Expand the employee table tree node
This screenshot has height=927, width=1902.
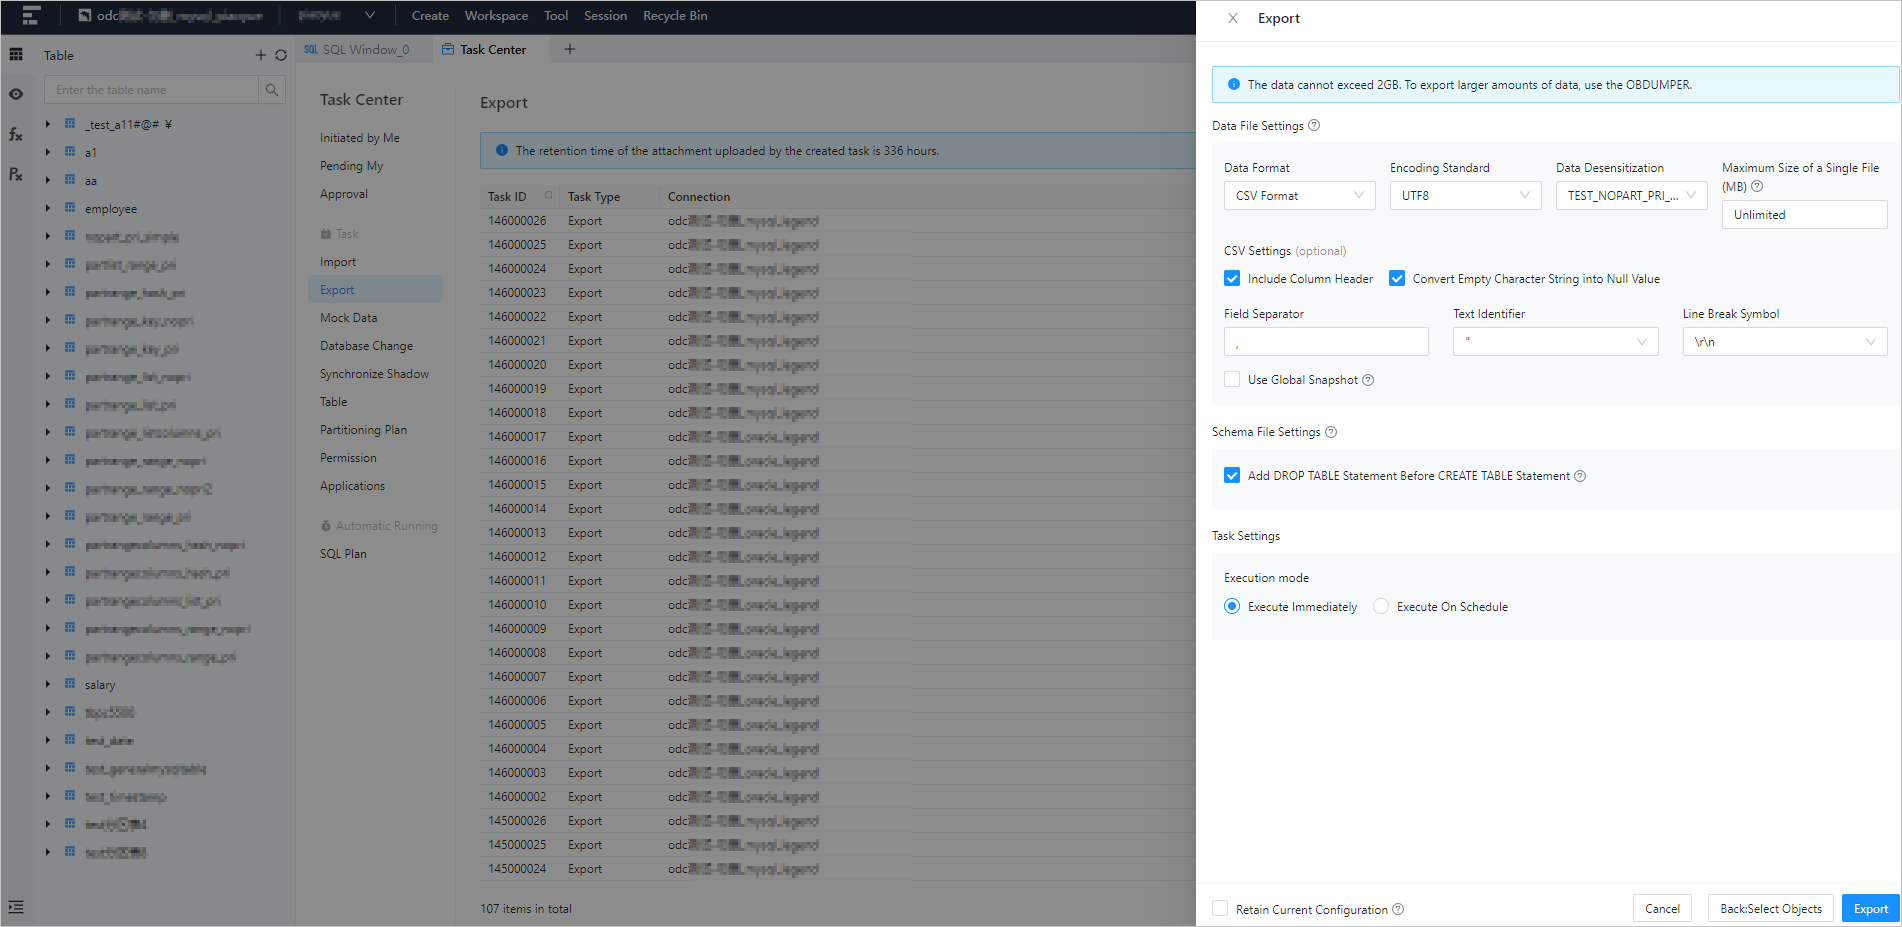47,208
